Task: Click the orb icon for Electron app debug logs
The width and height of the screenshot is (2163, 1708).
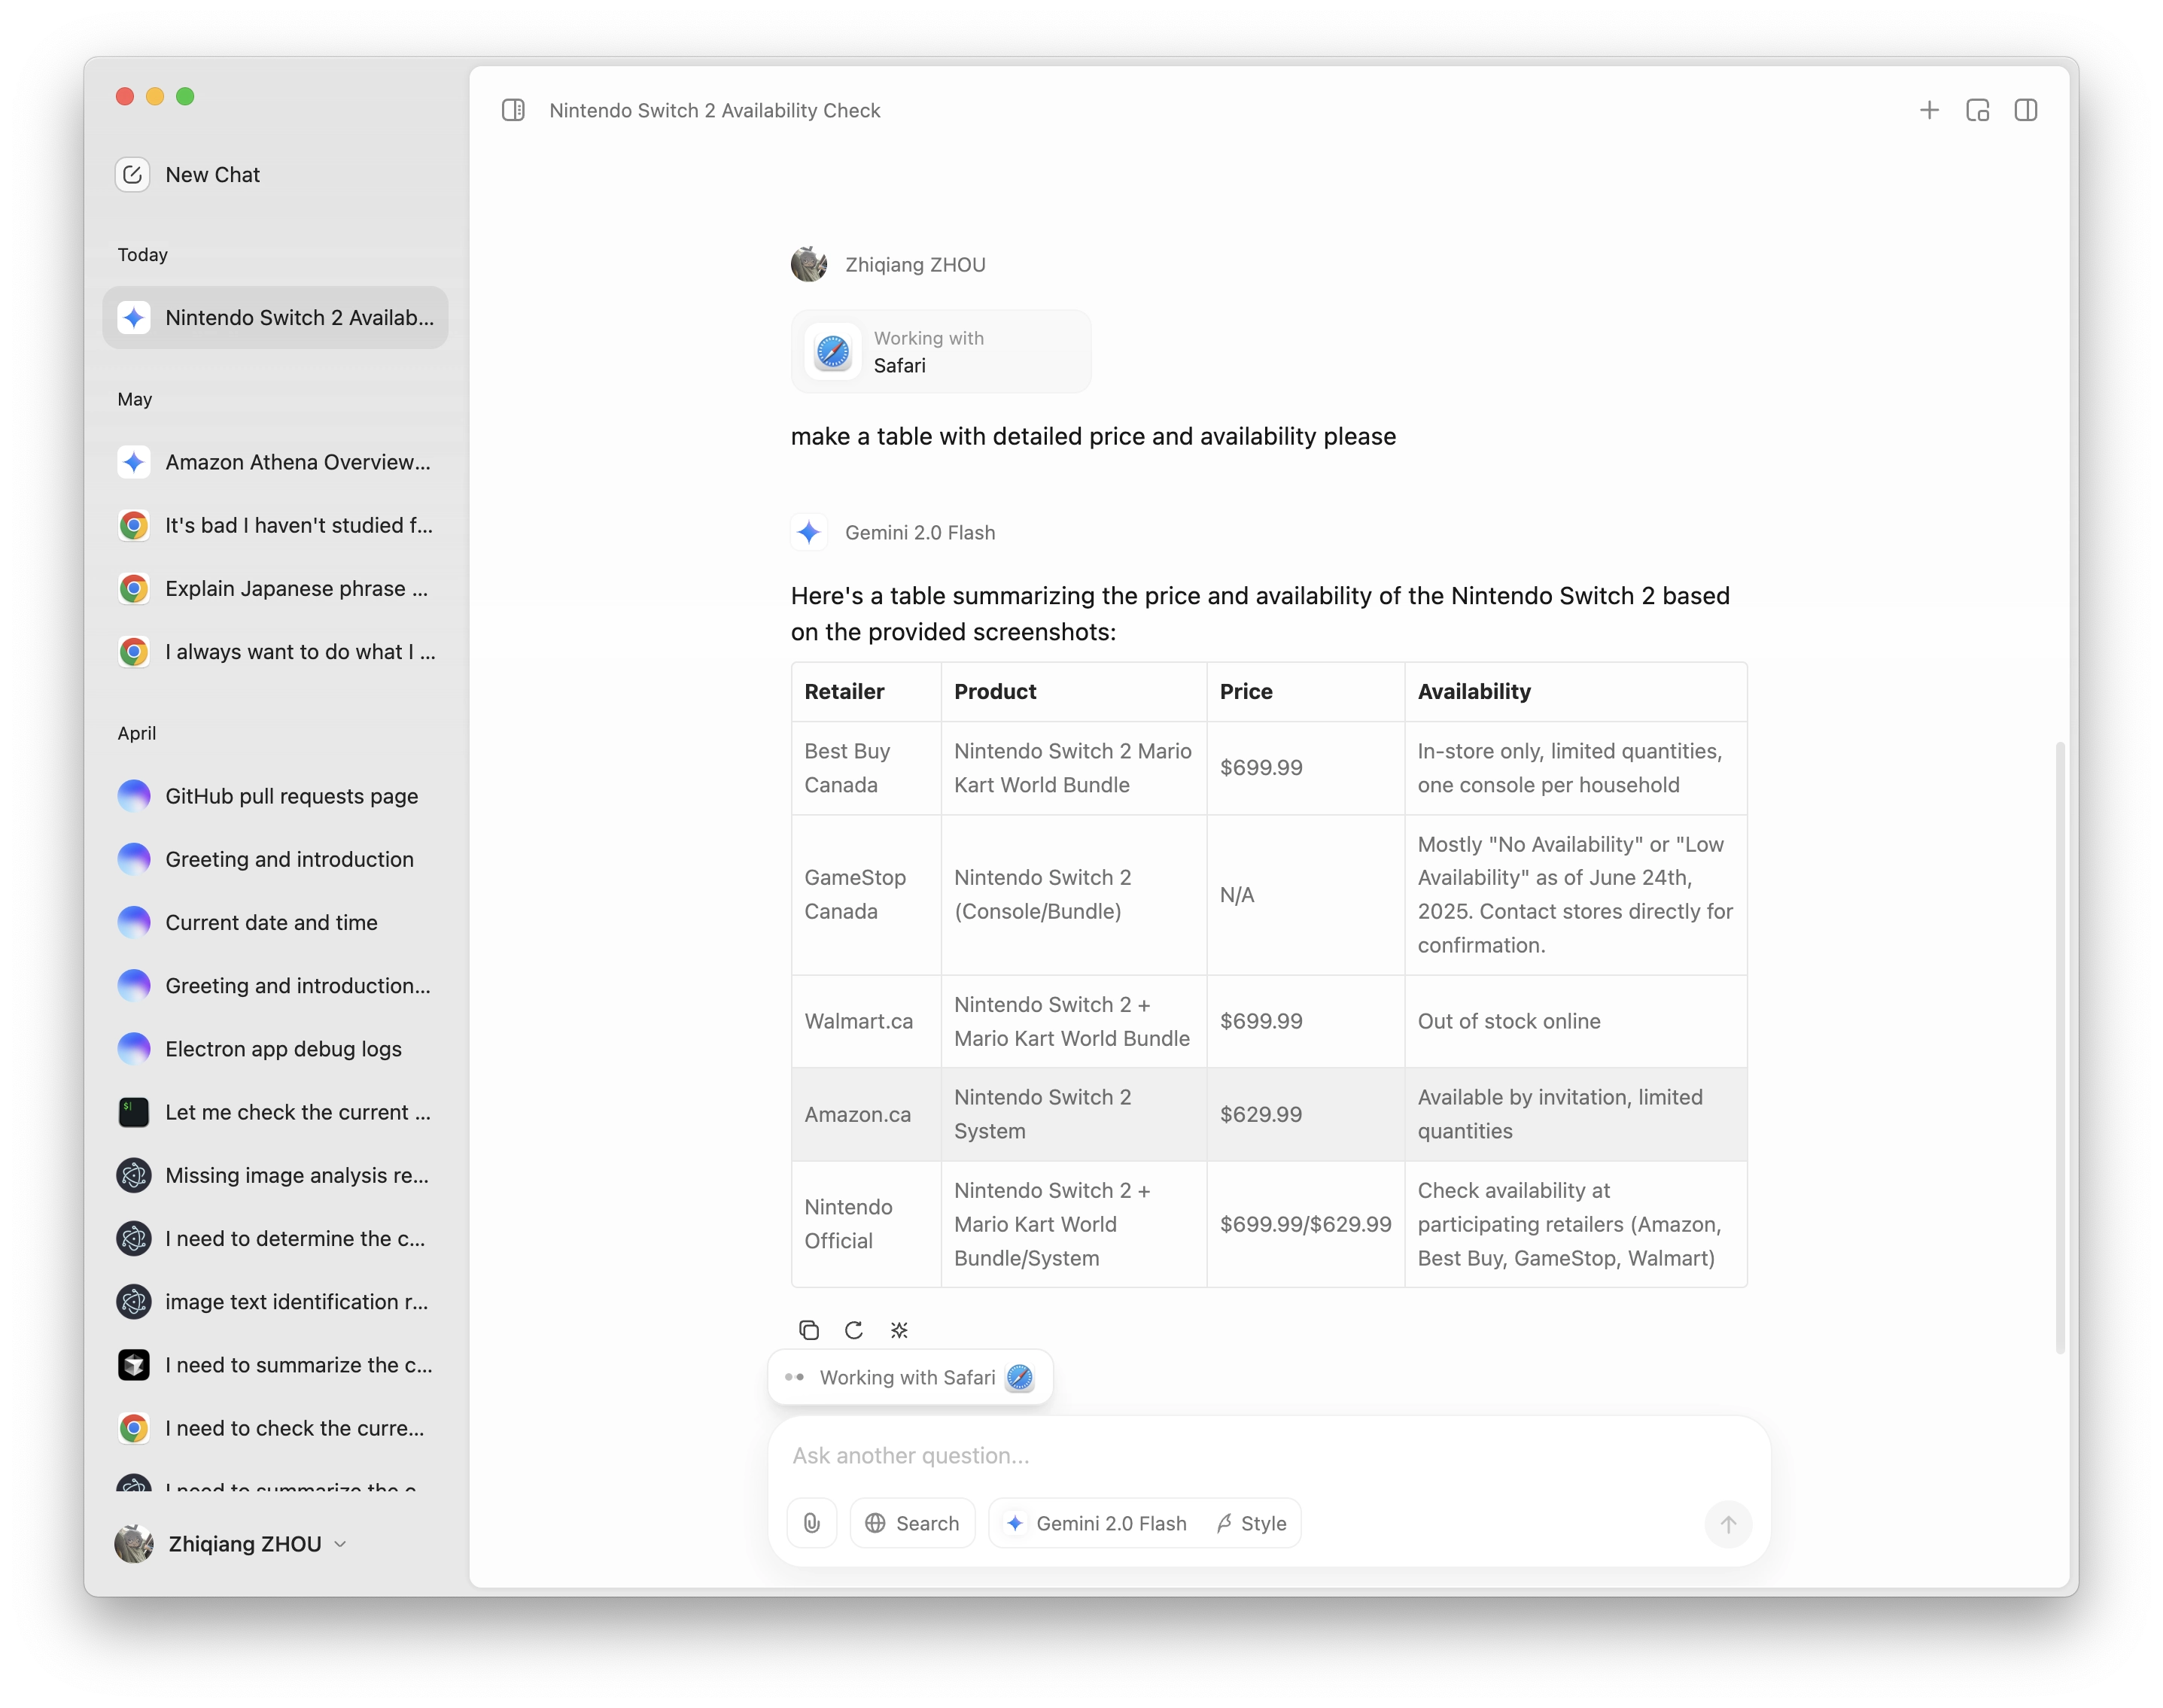Action: 134,1049
